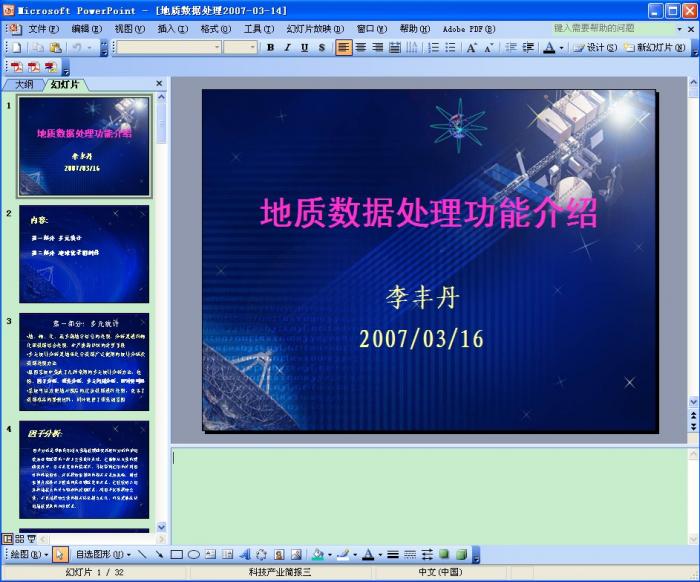Toggle italic text formatting
This screenshot has height=582, width=700.
[288, 47]
